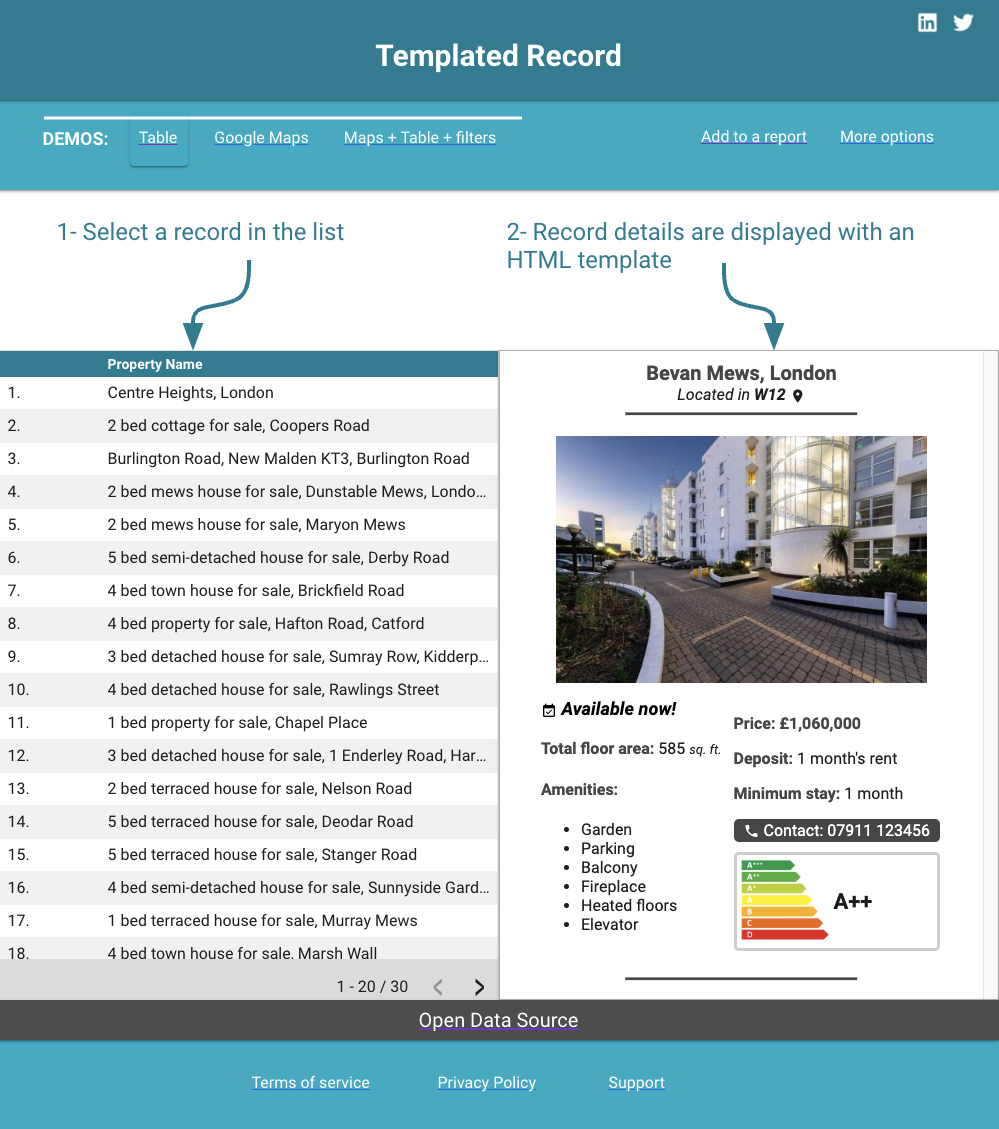Click the Property Name column header
Screen dimensions: 999x1129
pyautogui.click(x=155, y=364)
